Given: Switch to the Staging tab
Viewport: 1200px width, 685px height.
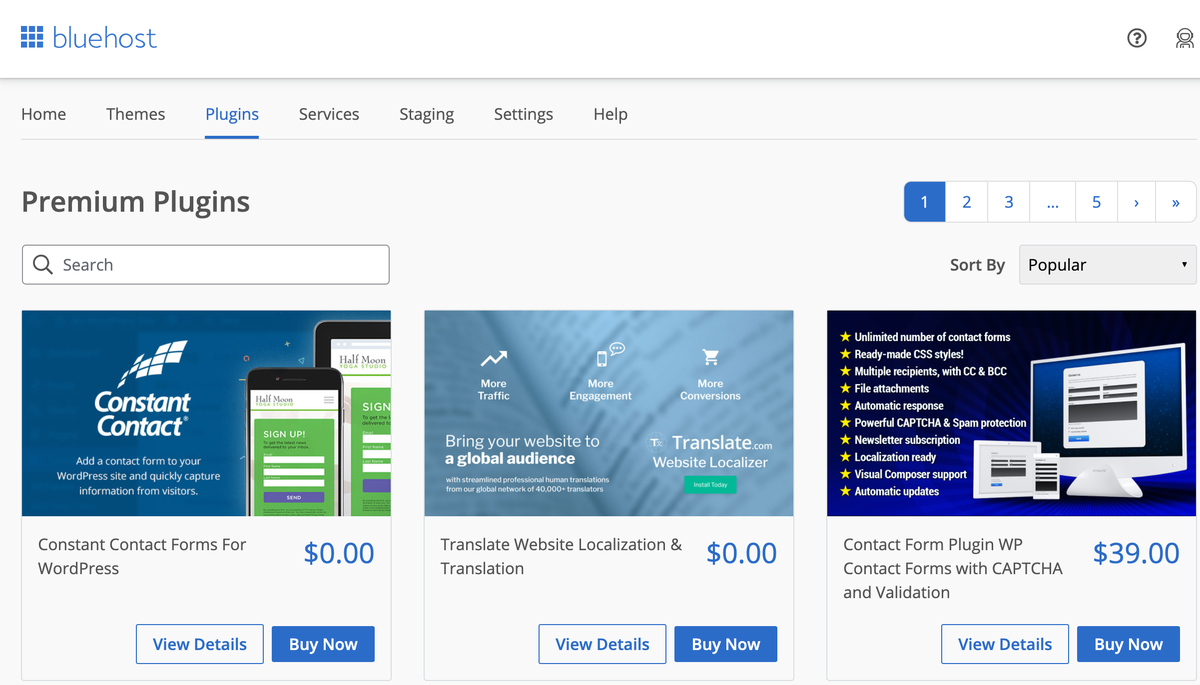Looking at the screenshot, I should coord(426,114).
